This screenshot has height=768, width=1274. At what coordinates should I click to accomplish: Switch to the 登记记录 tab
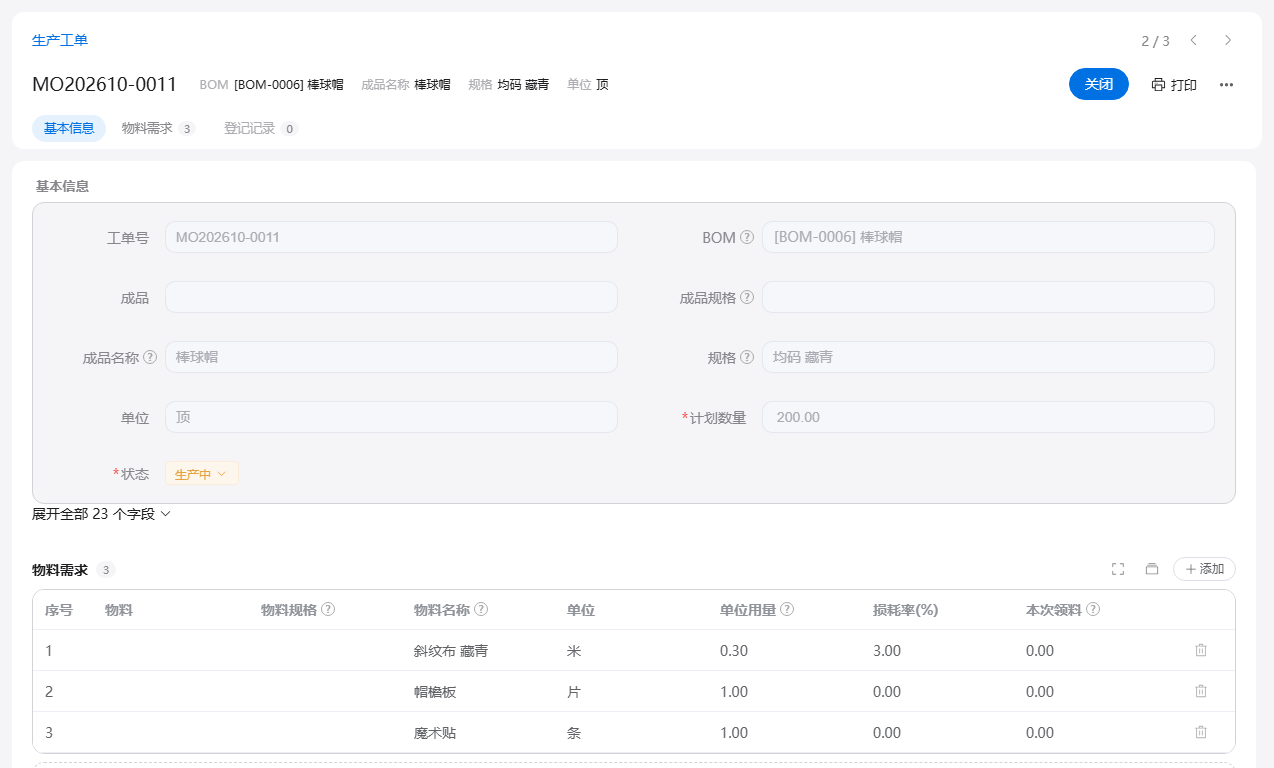(x=260, y=128)
